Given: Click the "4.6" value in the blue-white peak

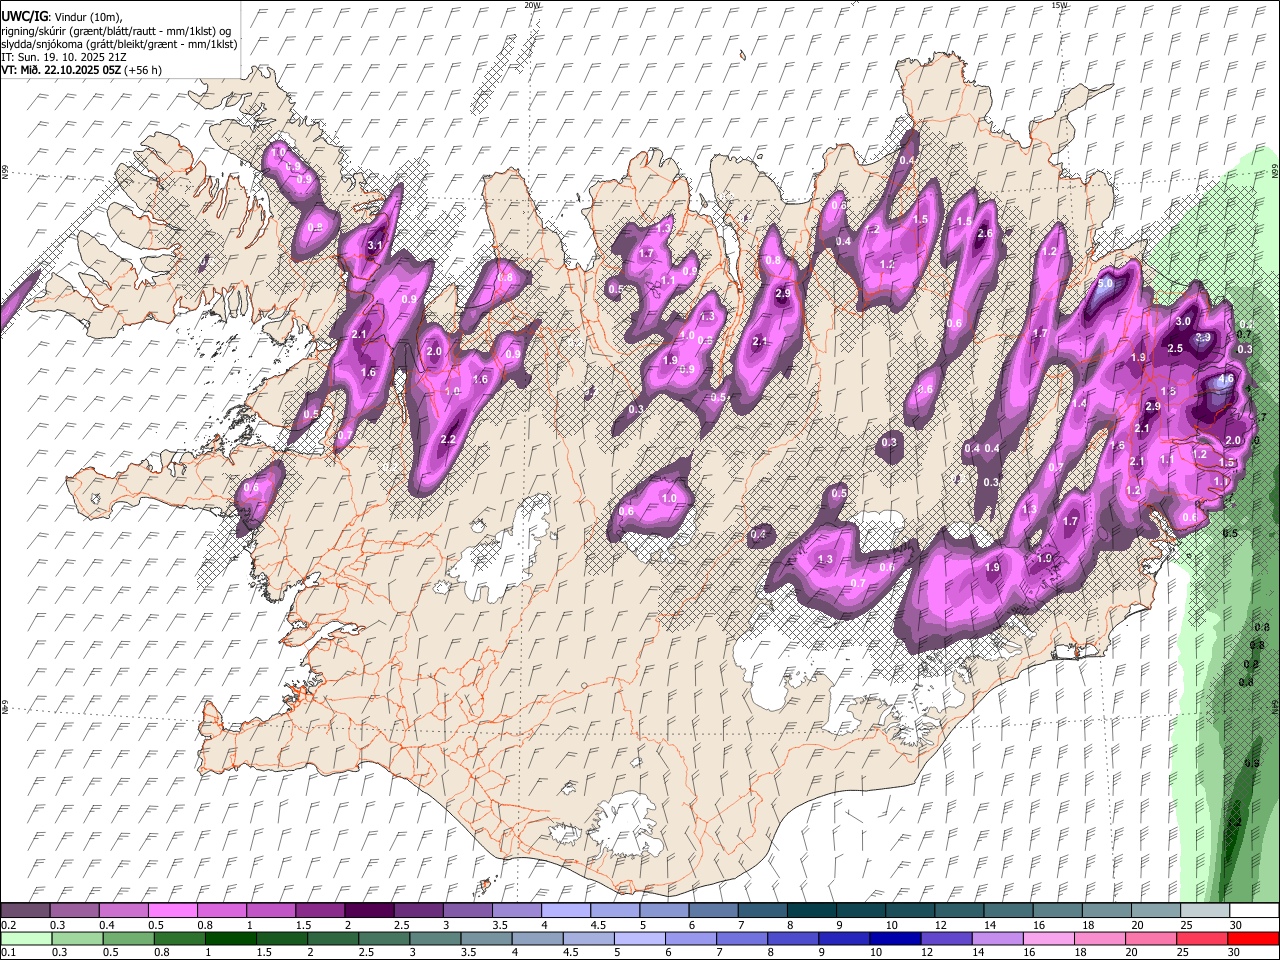Looking at the screenshot, I should click(x=1225, y=381).
